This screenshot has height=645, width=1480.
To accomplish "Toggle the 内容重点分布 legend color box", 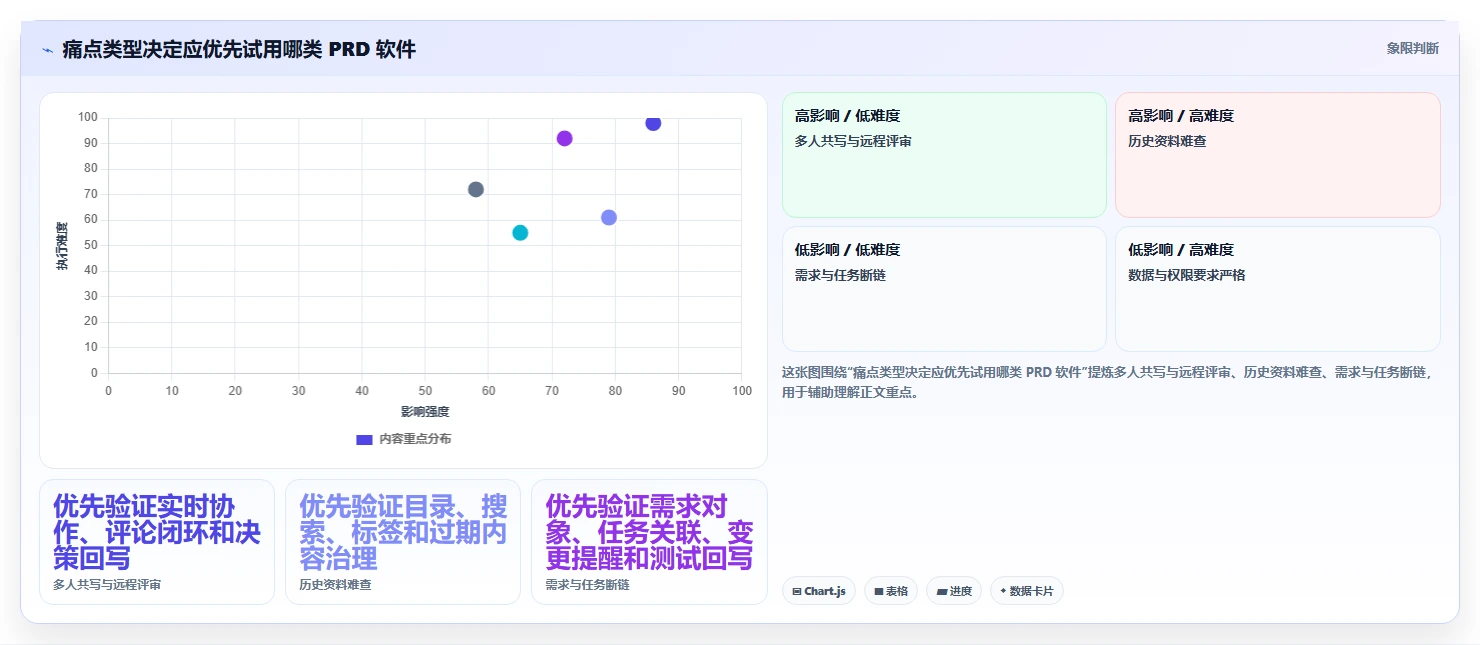I will click(365, 439).
